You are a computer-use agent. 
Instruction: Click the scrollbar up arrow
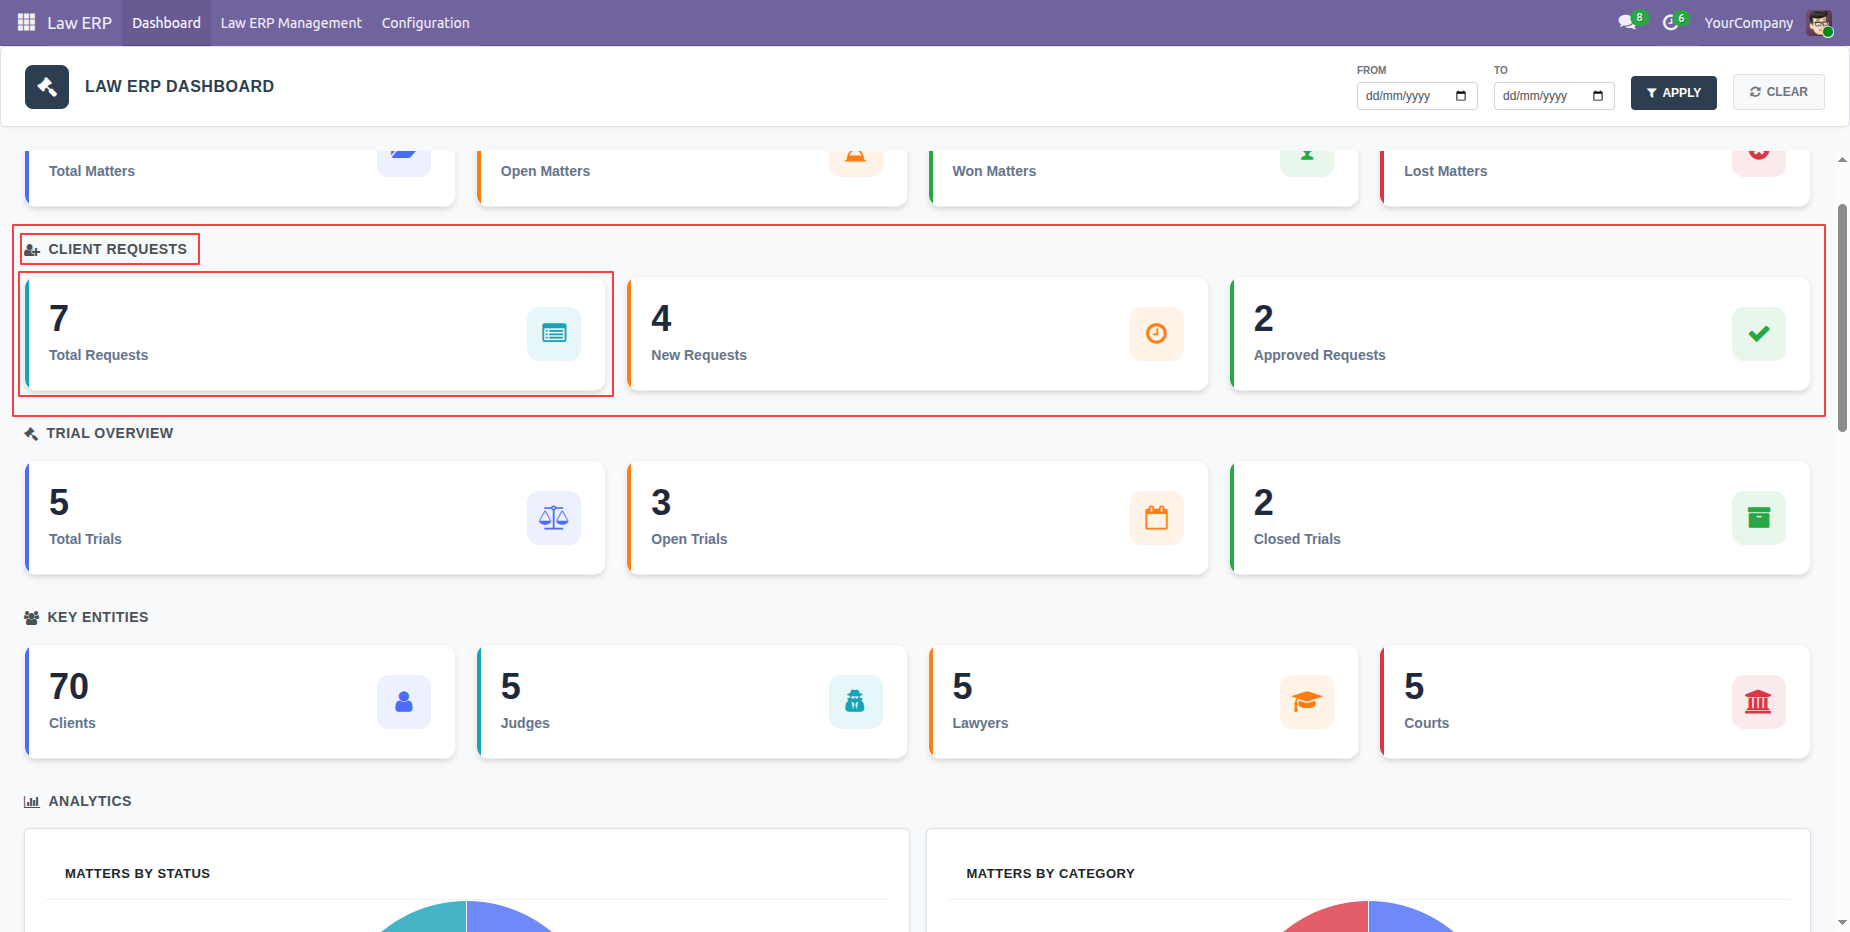1842,160
